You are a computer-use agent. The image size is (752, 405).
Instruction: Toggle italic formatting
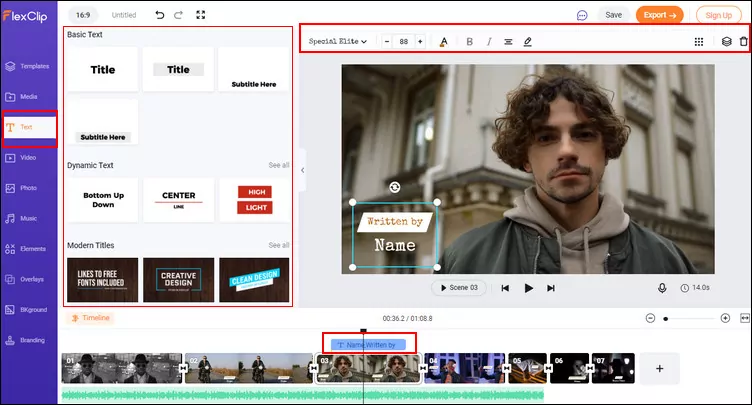pos(489,42)
